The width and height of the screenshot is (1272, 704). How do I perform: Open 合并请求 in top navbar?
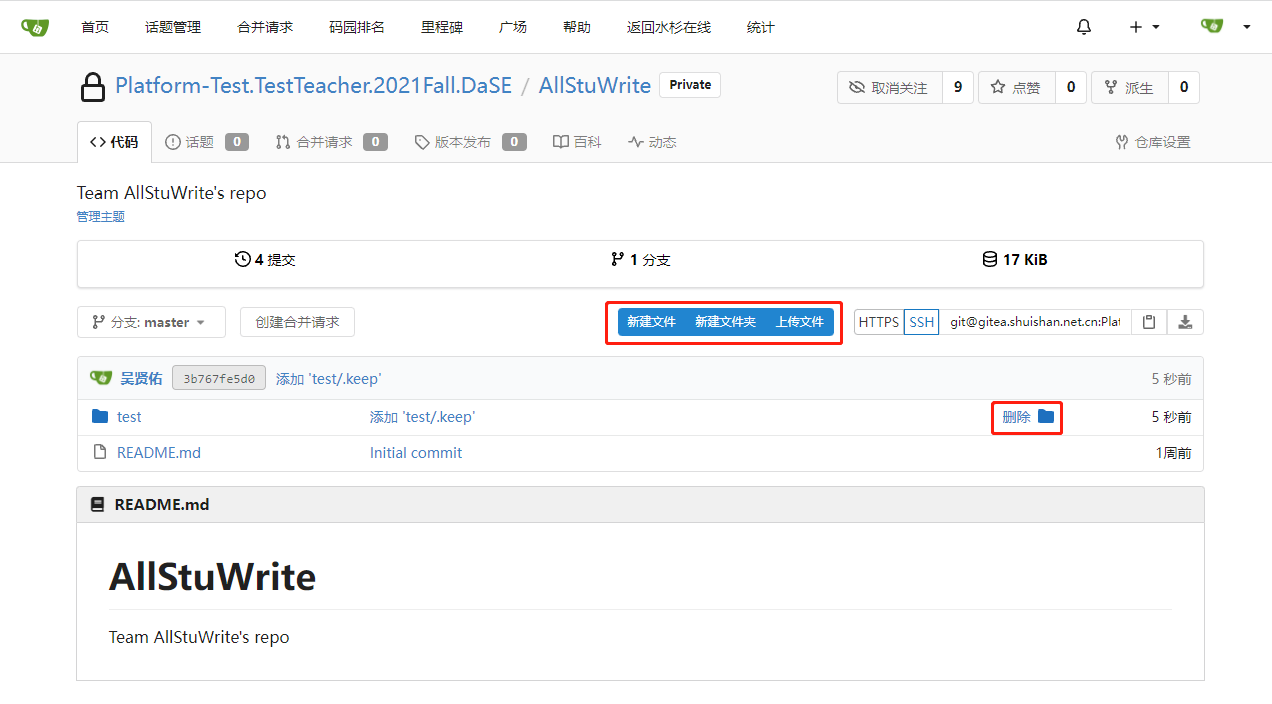(x=265, y=27)
